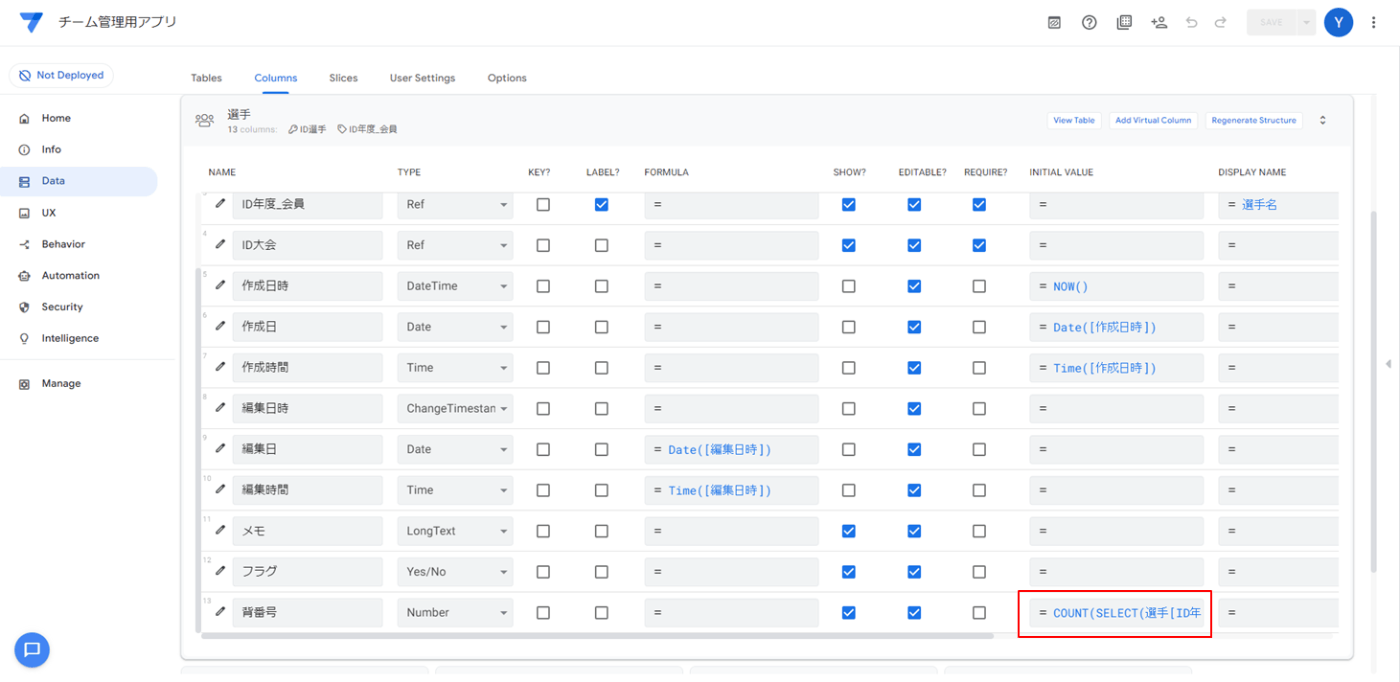Uncheck EDITABLE? for フラグ row
The height and width of the screenshot is (682, 1400).
pos(914,572)
